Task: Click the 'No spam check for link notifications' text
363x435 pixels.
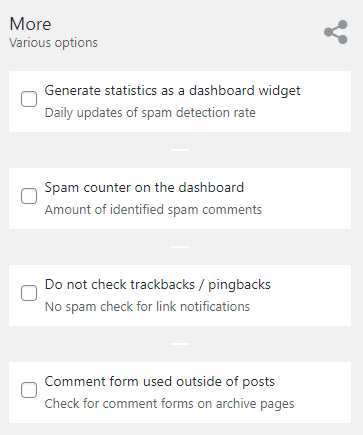Action: (x=147, y=307)
